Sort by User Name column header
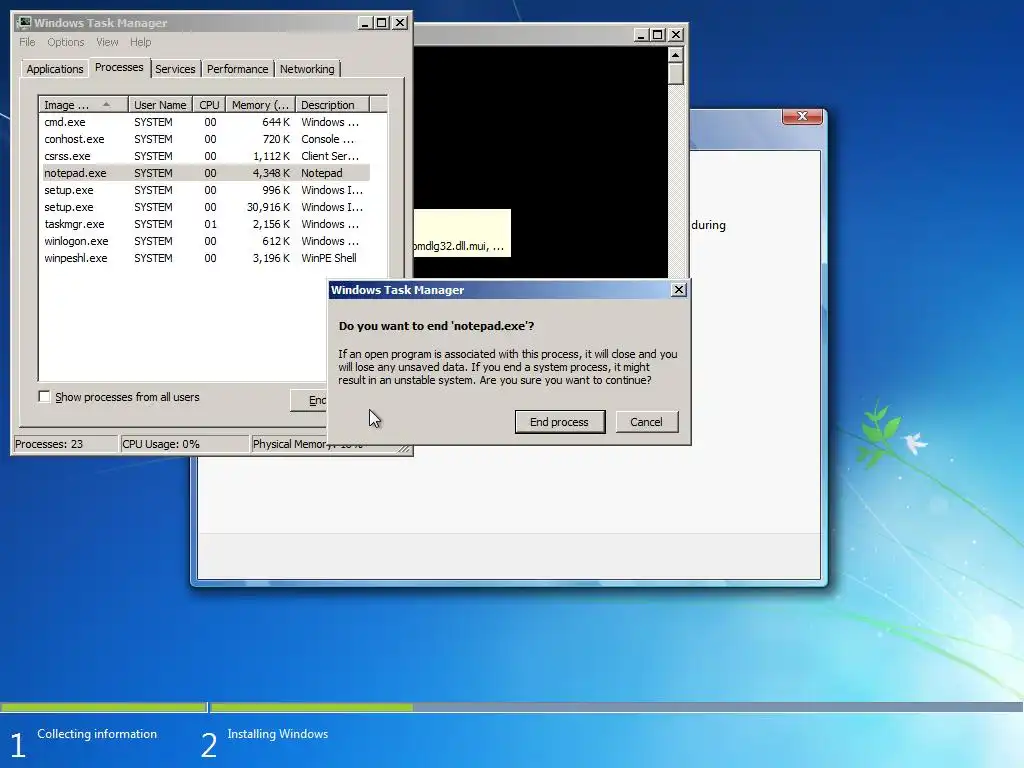This screenshot has width=1024, height=768. coord(160,104)
